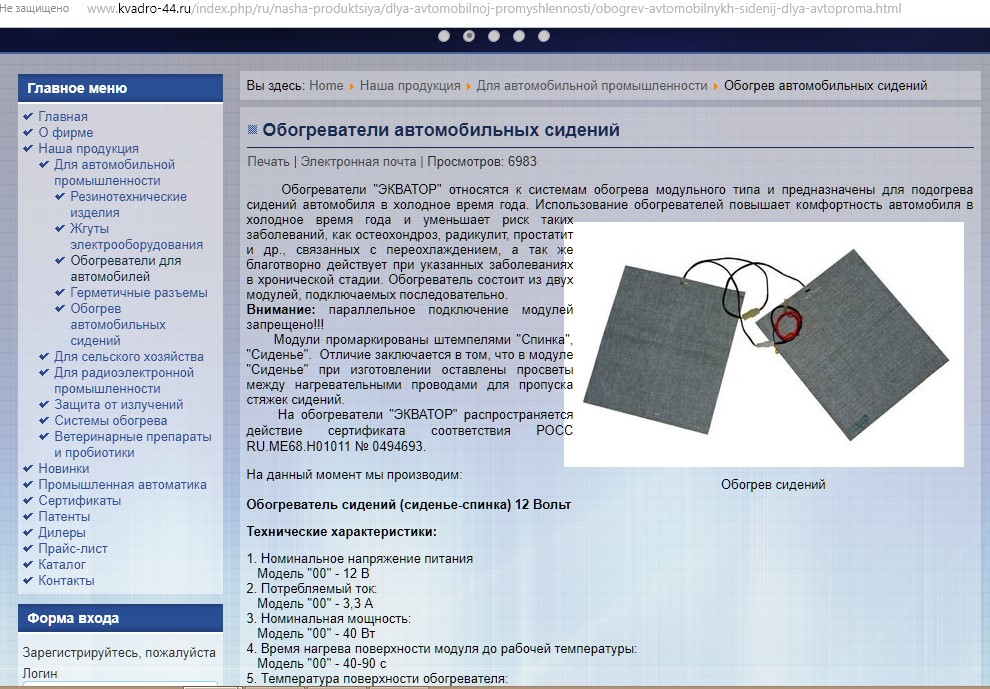Open Для автомобильной промышленности in sidebar menu
990x689 pixels.
click(x=114, y=172)
